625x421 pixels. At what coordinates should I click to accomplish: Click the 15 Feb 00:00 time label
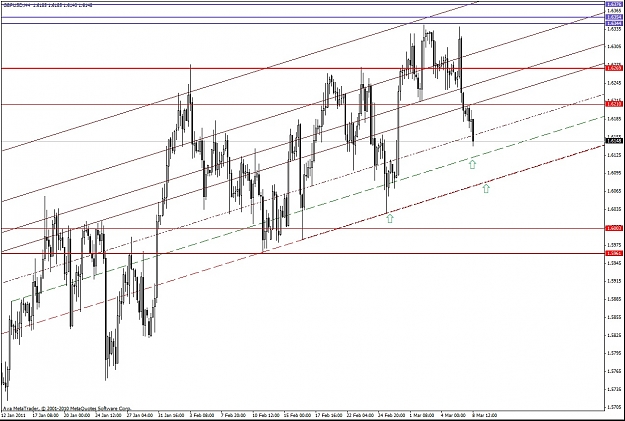(x=297, y=415)
